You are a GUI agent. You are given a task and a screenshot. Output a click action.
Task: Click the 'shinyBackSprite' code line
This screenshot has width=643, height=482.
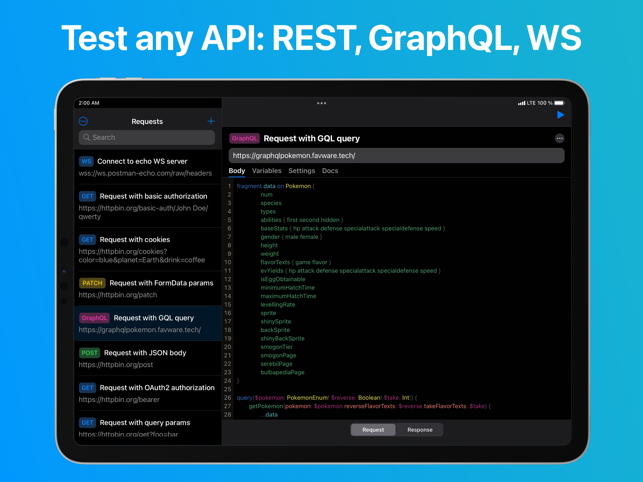pos(283,338)
